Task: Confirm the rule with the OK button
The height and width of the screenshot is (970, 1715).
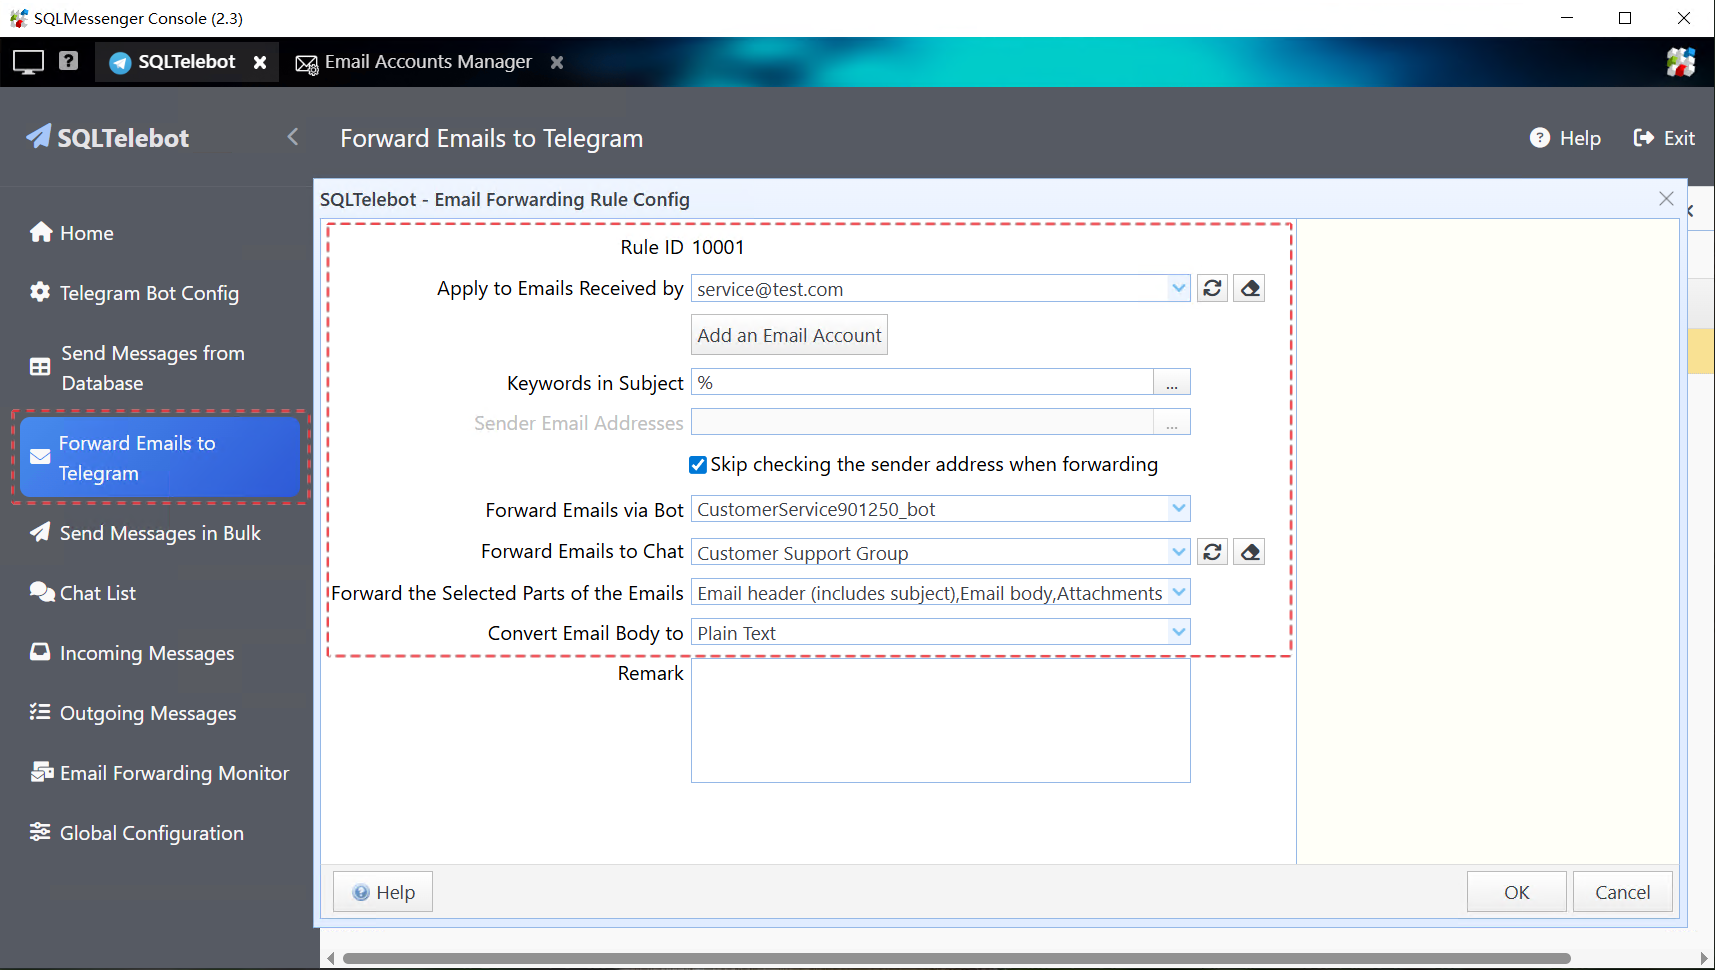Action: [x=1516, y=892]
